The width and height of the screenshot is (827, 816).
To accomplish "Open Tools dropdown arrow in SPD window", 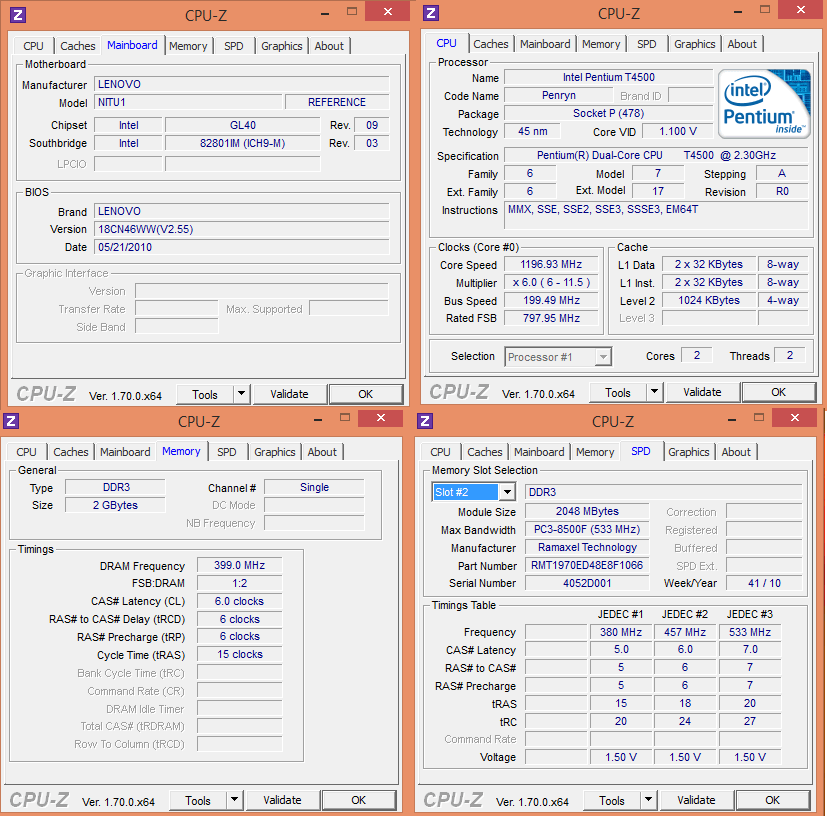I will point(648,800).
